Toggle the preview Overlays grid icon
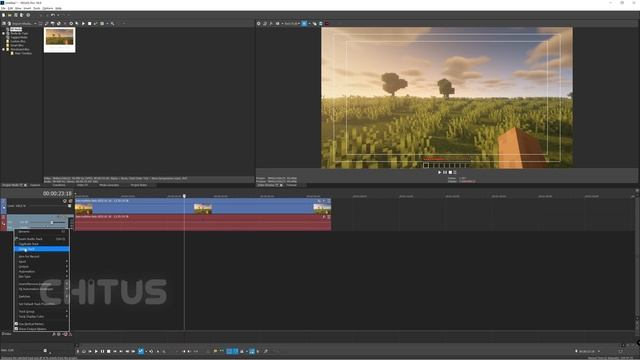640x360 pixels. coord(304,24)
